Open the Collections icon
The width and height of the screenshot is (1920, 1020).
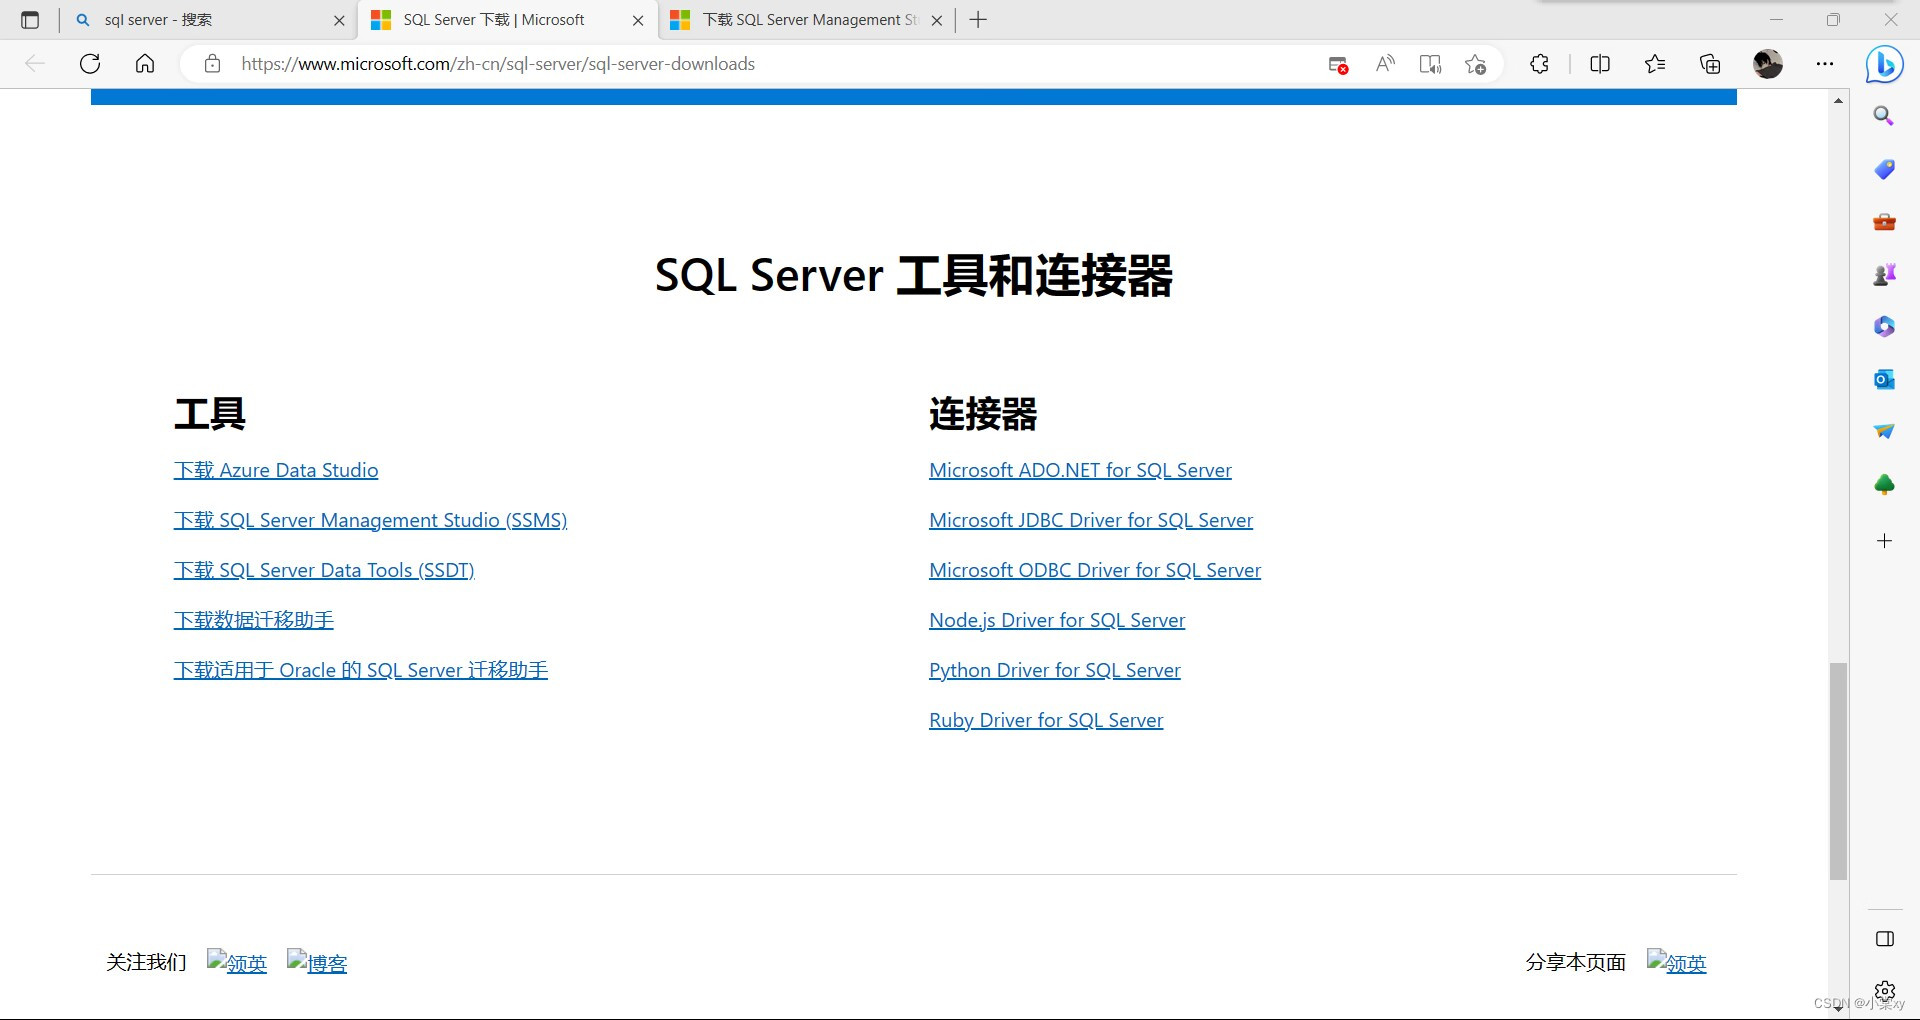[x=1710, y=64]
